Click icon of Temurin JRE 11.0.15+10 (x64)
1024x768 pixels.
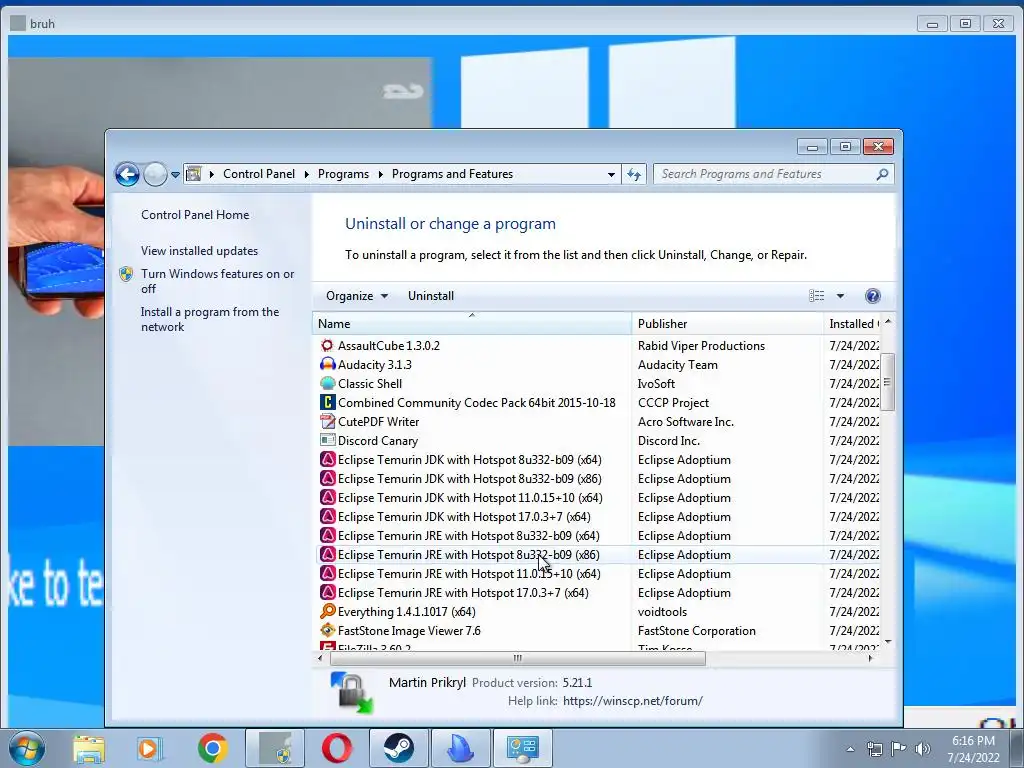pyautogui.click(x=327, y=573)
